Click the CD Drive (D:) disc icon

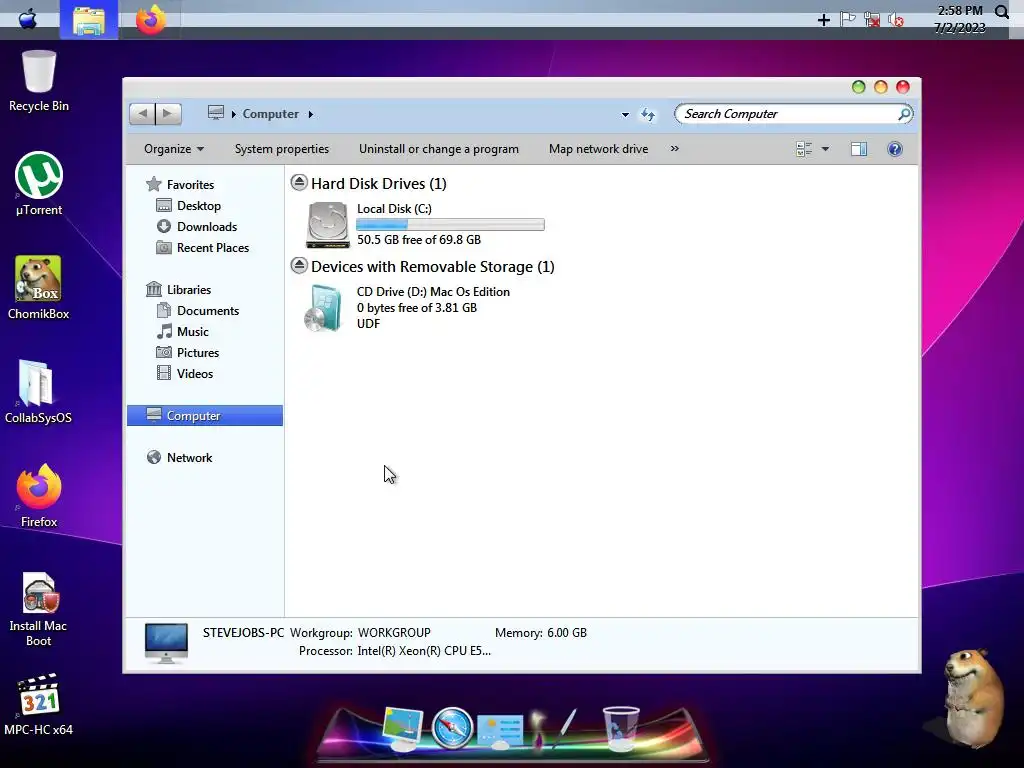(x=324, y=308)
